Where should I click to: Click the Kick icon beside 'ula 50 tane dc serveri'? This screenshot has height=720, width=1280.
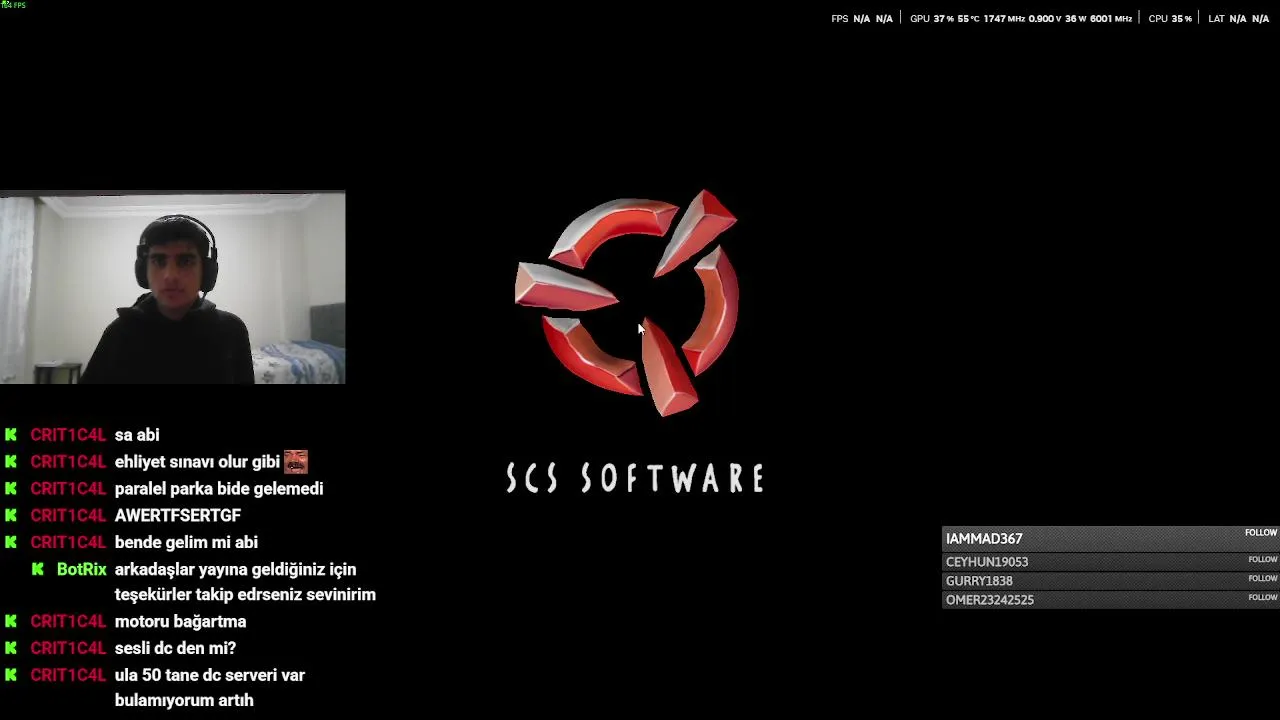[11, 675]
